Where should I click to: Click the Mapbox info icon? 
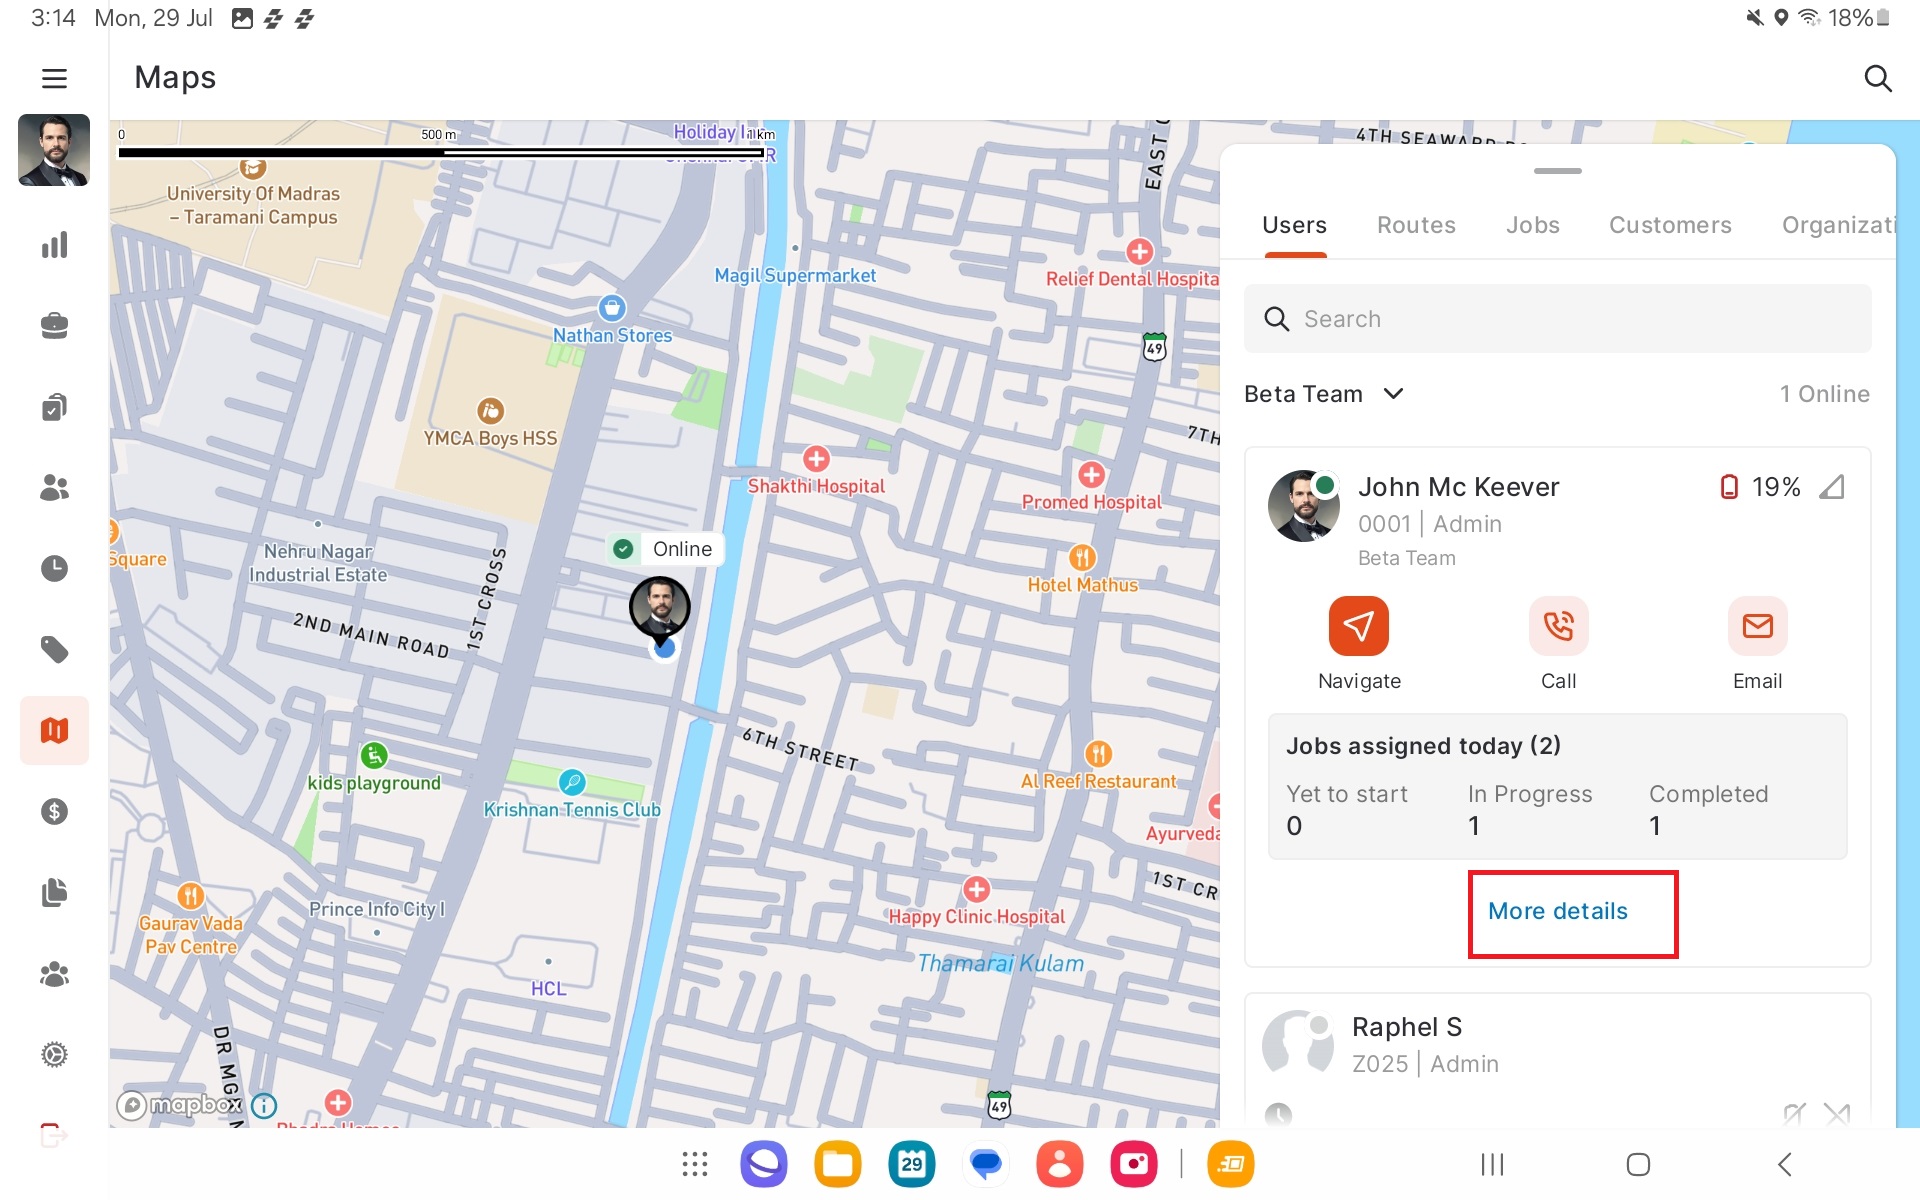(x=264, y=1105)
